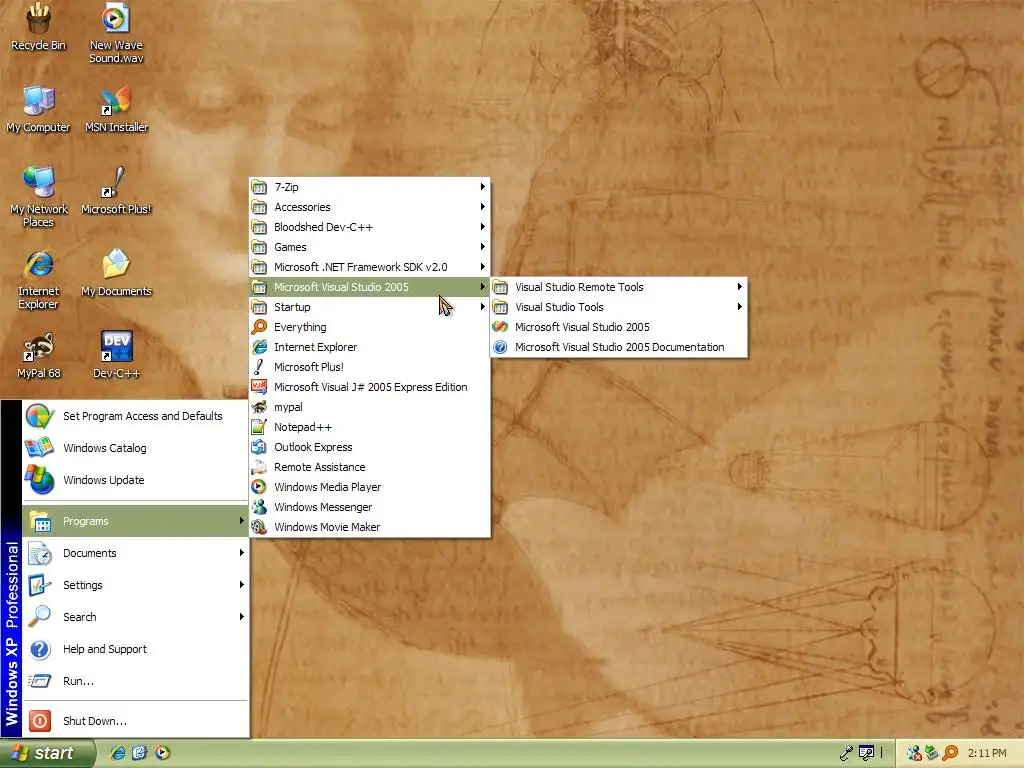Open the Run... dialog

pyautogui.click(x=136, y=681)
